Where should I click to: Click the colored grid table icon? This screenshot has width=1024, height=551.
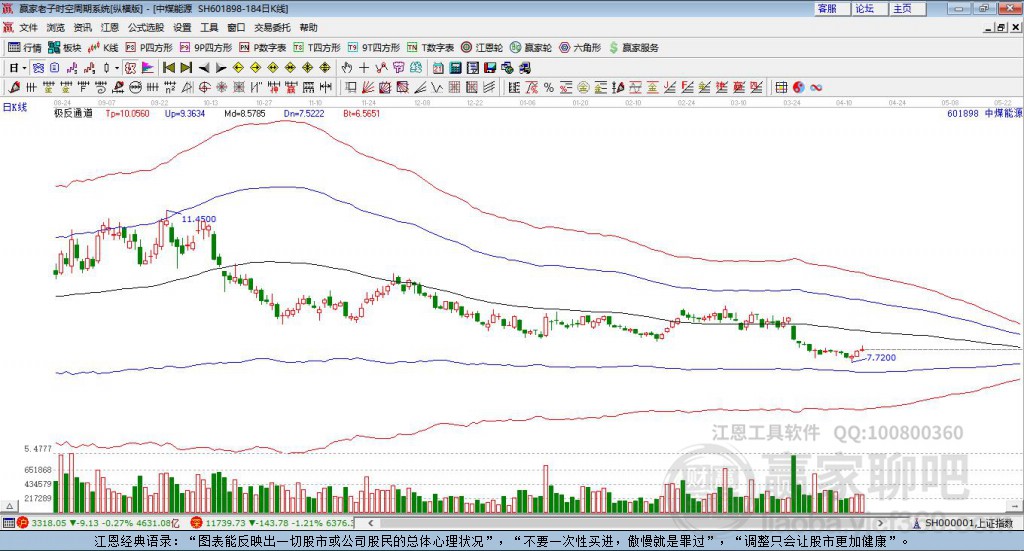(x=781, y=87)
